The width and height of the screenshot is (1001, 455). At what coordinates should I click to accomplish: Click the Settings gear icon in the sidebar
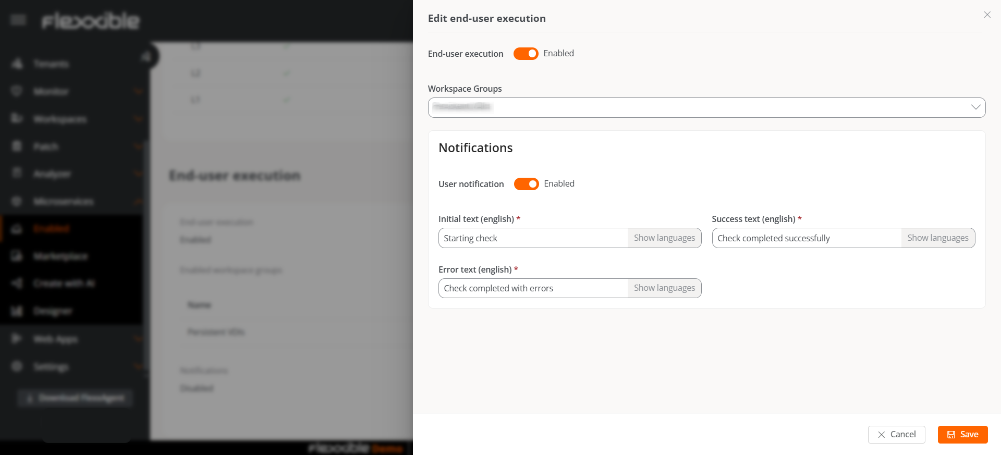click(17, 367)
